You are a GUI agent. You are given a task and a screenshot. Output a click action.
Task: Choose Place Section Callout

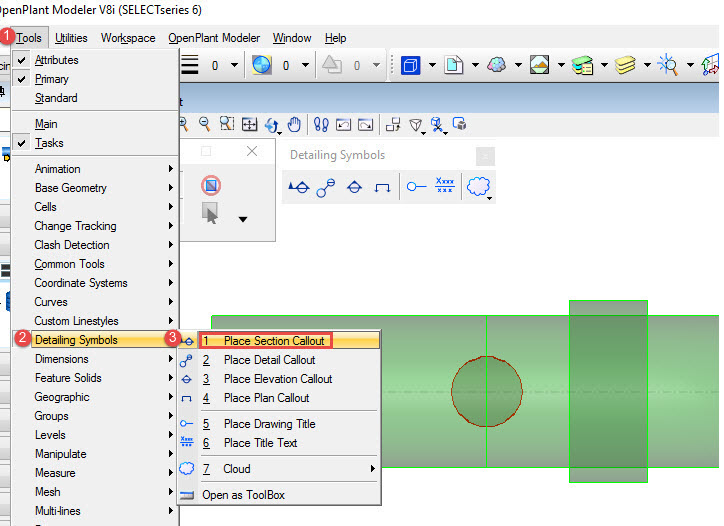click(279, 341)
